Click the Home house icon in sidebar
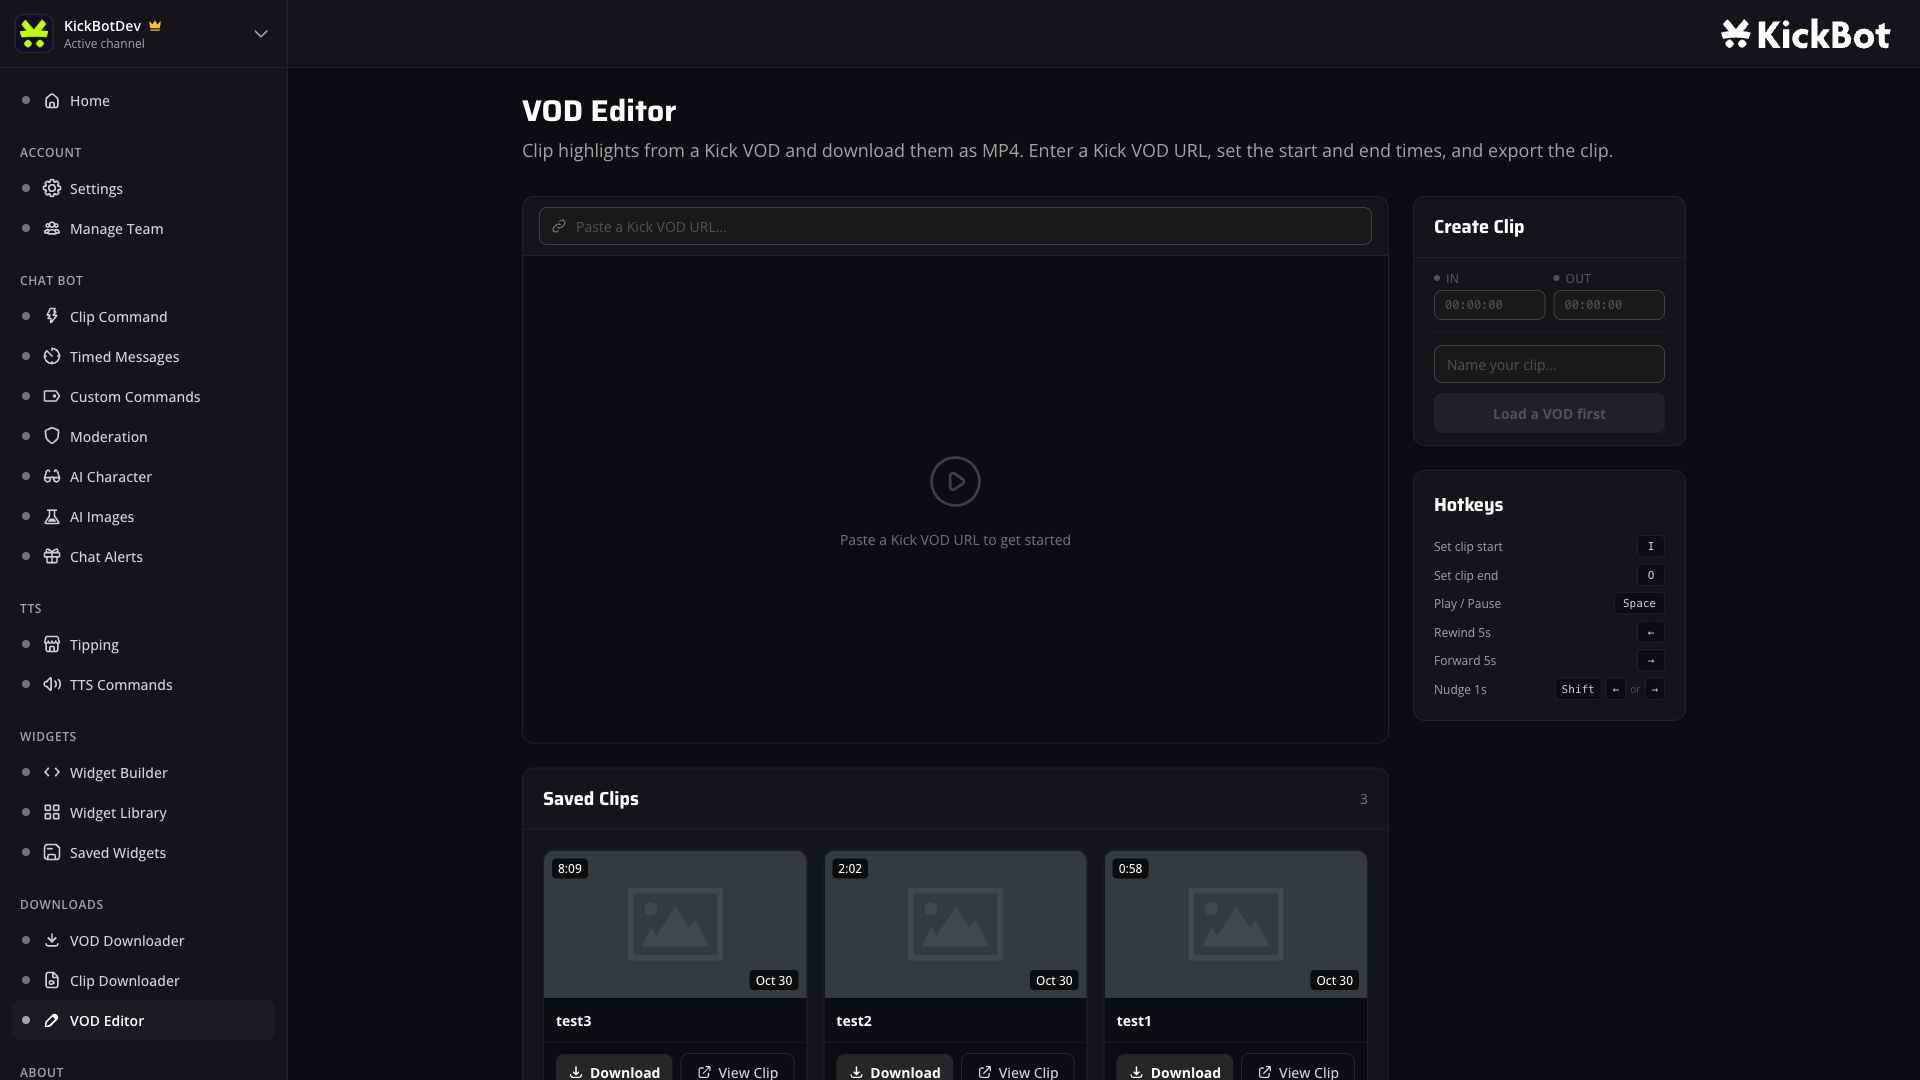 click(52, 101)
